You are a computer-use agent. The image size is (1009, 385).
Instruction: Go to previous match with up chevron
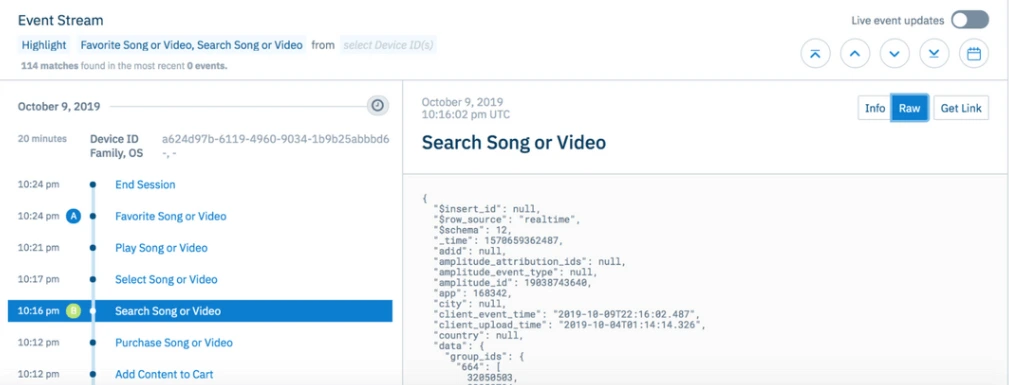coord(855,54)
